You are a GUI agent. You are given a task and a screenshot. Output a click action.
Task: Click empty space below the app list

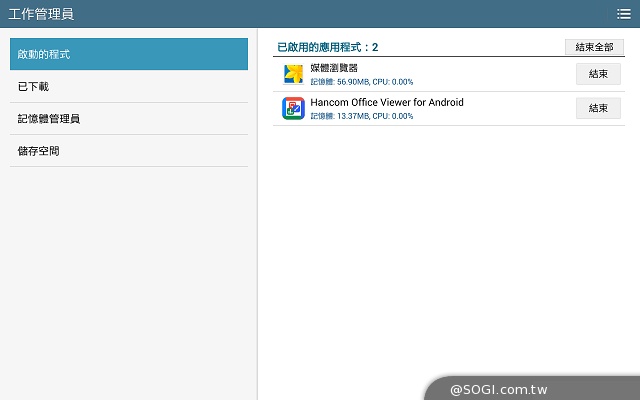[448, 250]
